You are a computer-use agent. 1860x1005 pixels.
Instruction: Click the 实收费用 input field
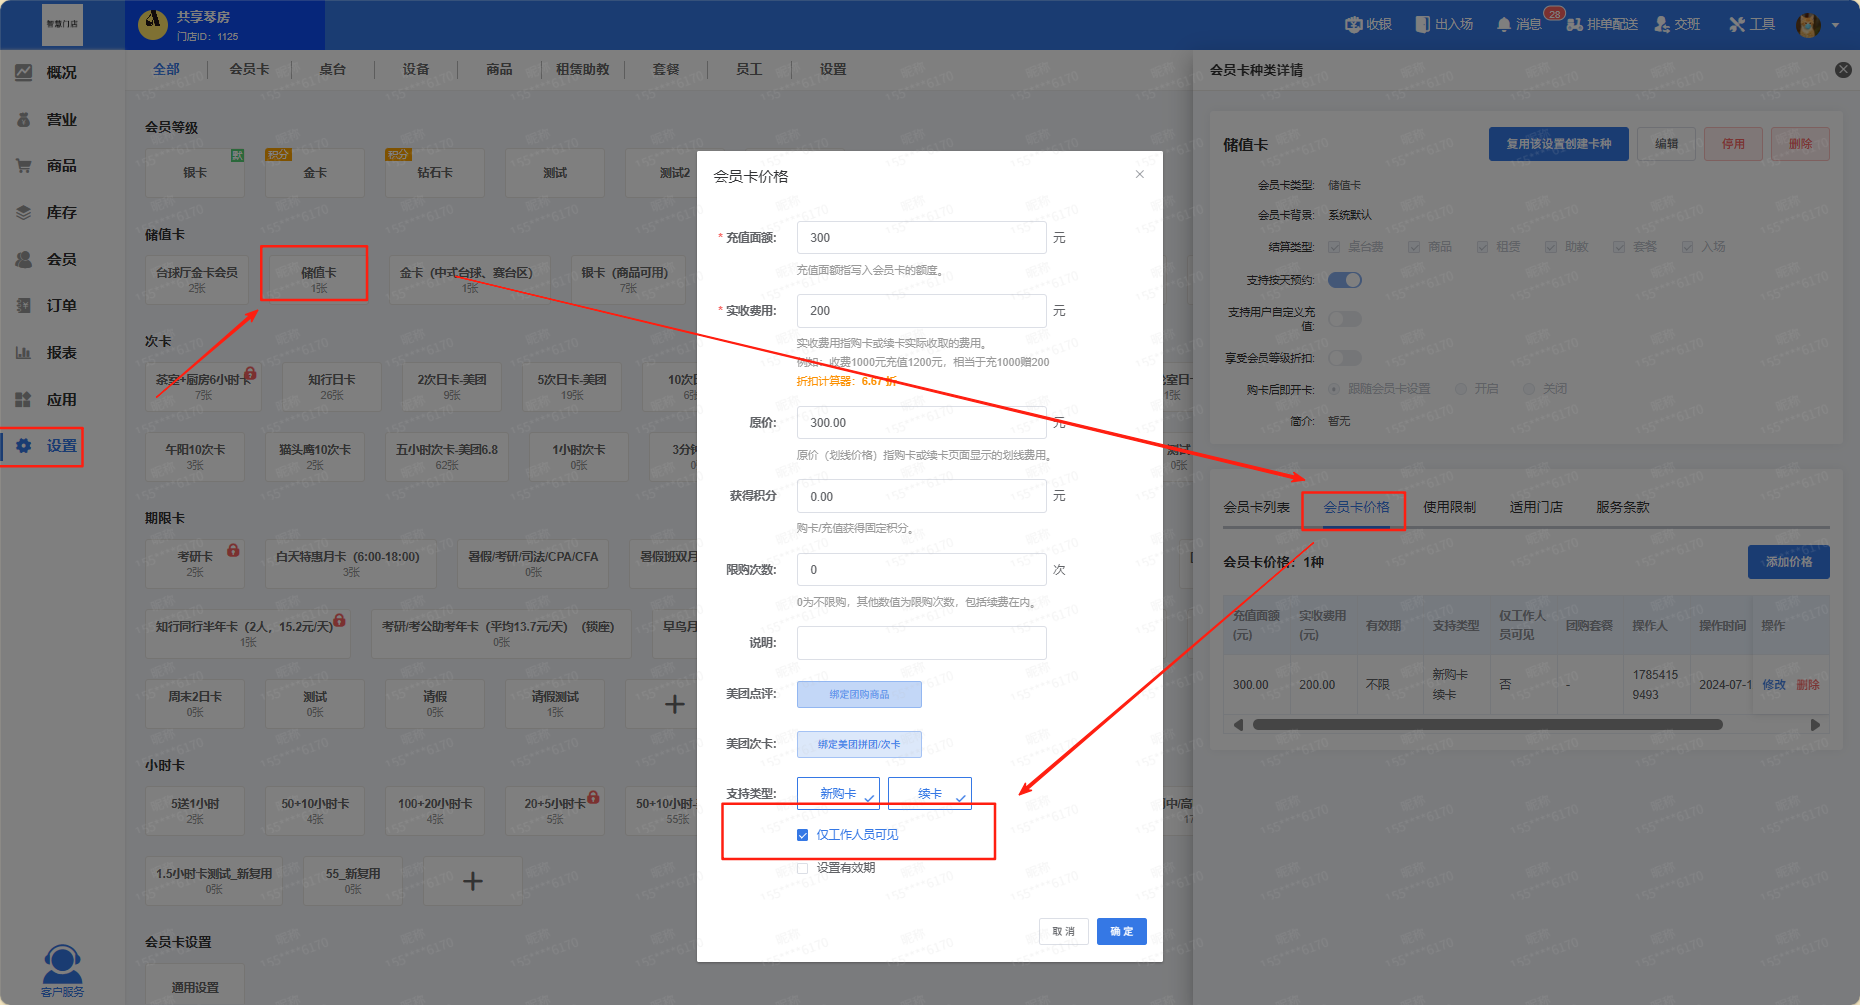(x=921, y=311)
